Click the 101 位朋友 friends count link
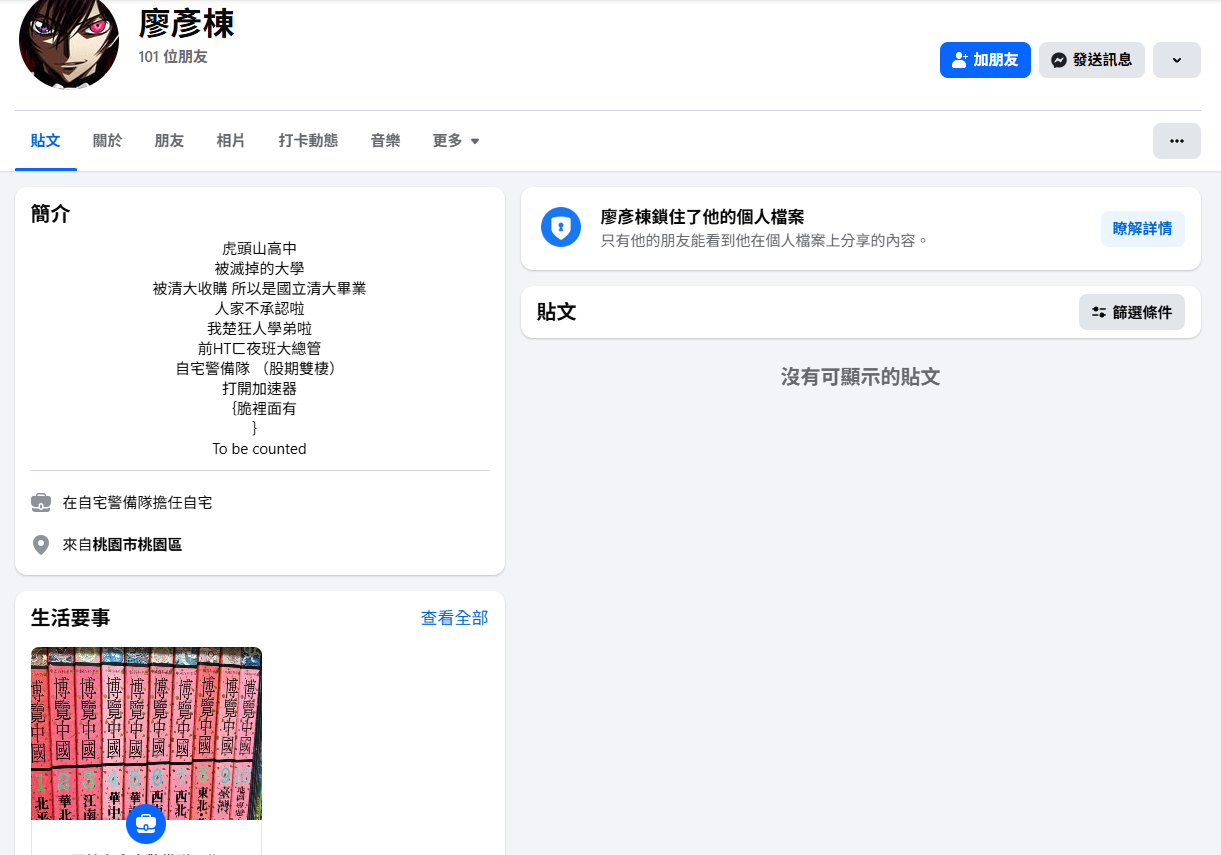Image resolution: width=1221 pixels, height=855 pixels. [x=173, y=57]
